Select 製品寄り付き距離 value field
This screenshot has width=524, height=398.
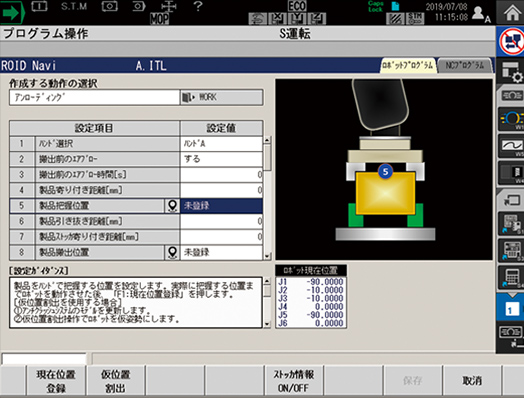221,190
